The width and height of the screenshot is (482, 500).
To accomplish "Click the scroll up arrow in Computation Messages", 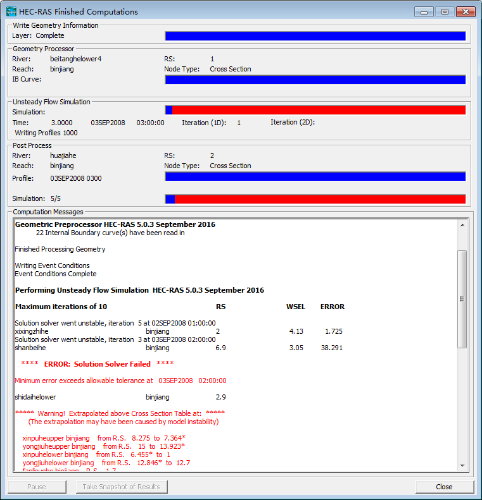I will coord(462,225).
